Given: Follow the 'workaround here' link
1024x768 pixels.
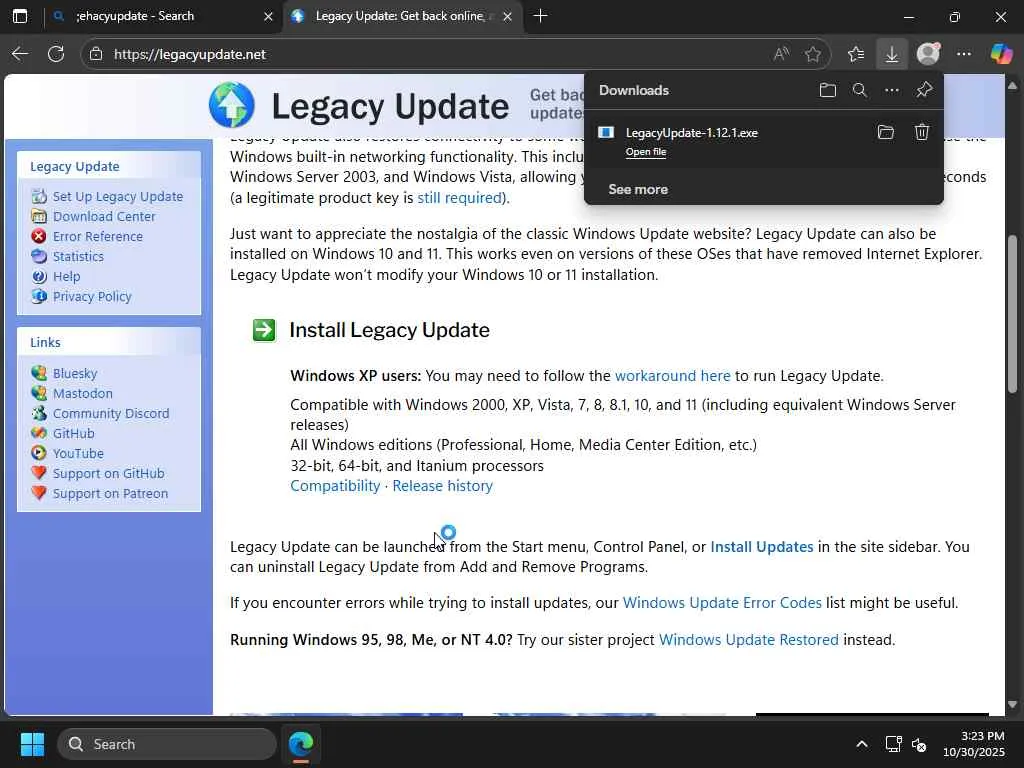Looking at the screenshot, I should tap(673, 376).
